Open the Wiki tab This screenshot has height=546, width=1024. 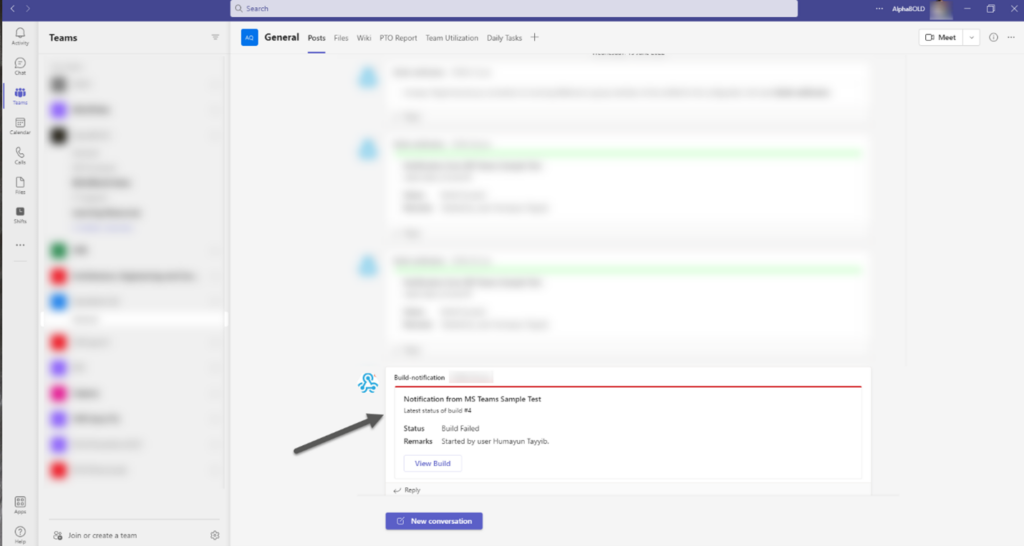(364, 38)
